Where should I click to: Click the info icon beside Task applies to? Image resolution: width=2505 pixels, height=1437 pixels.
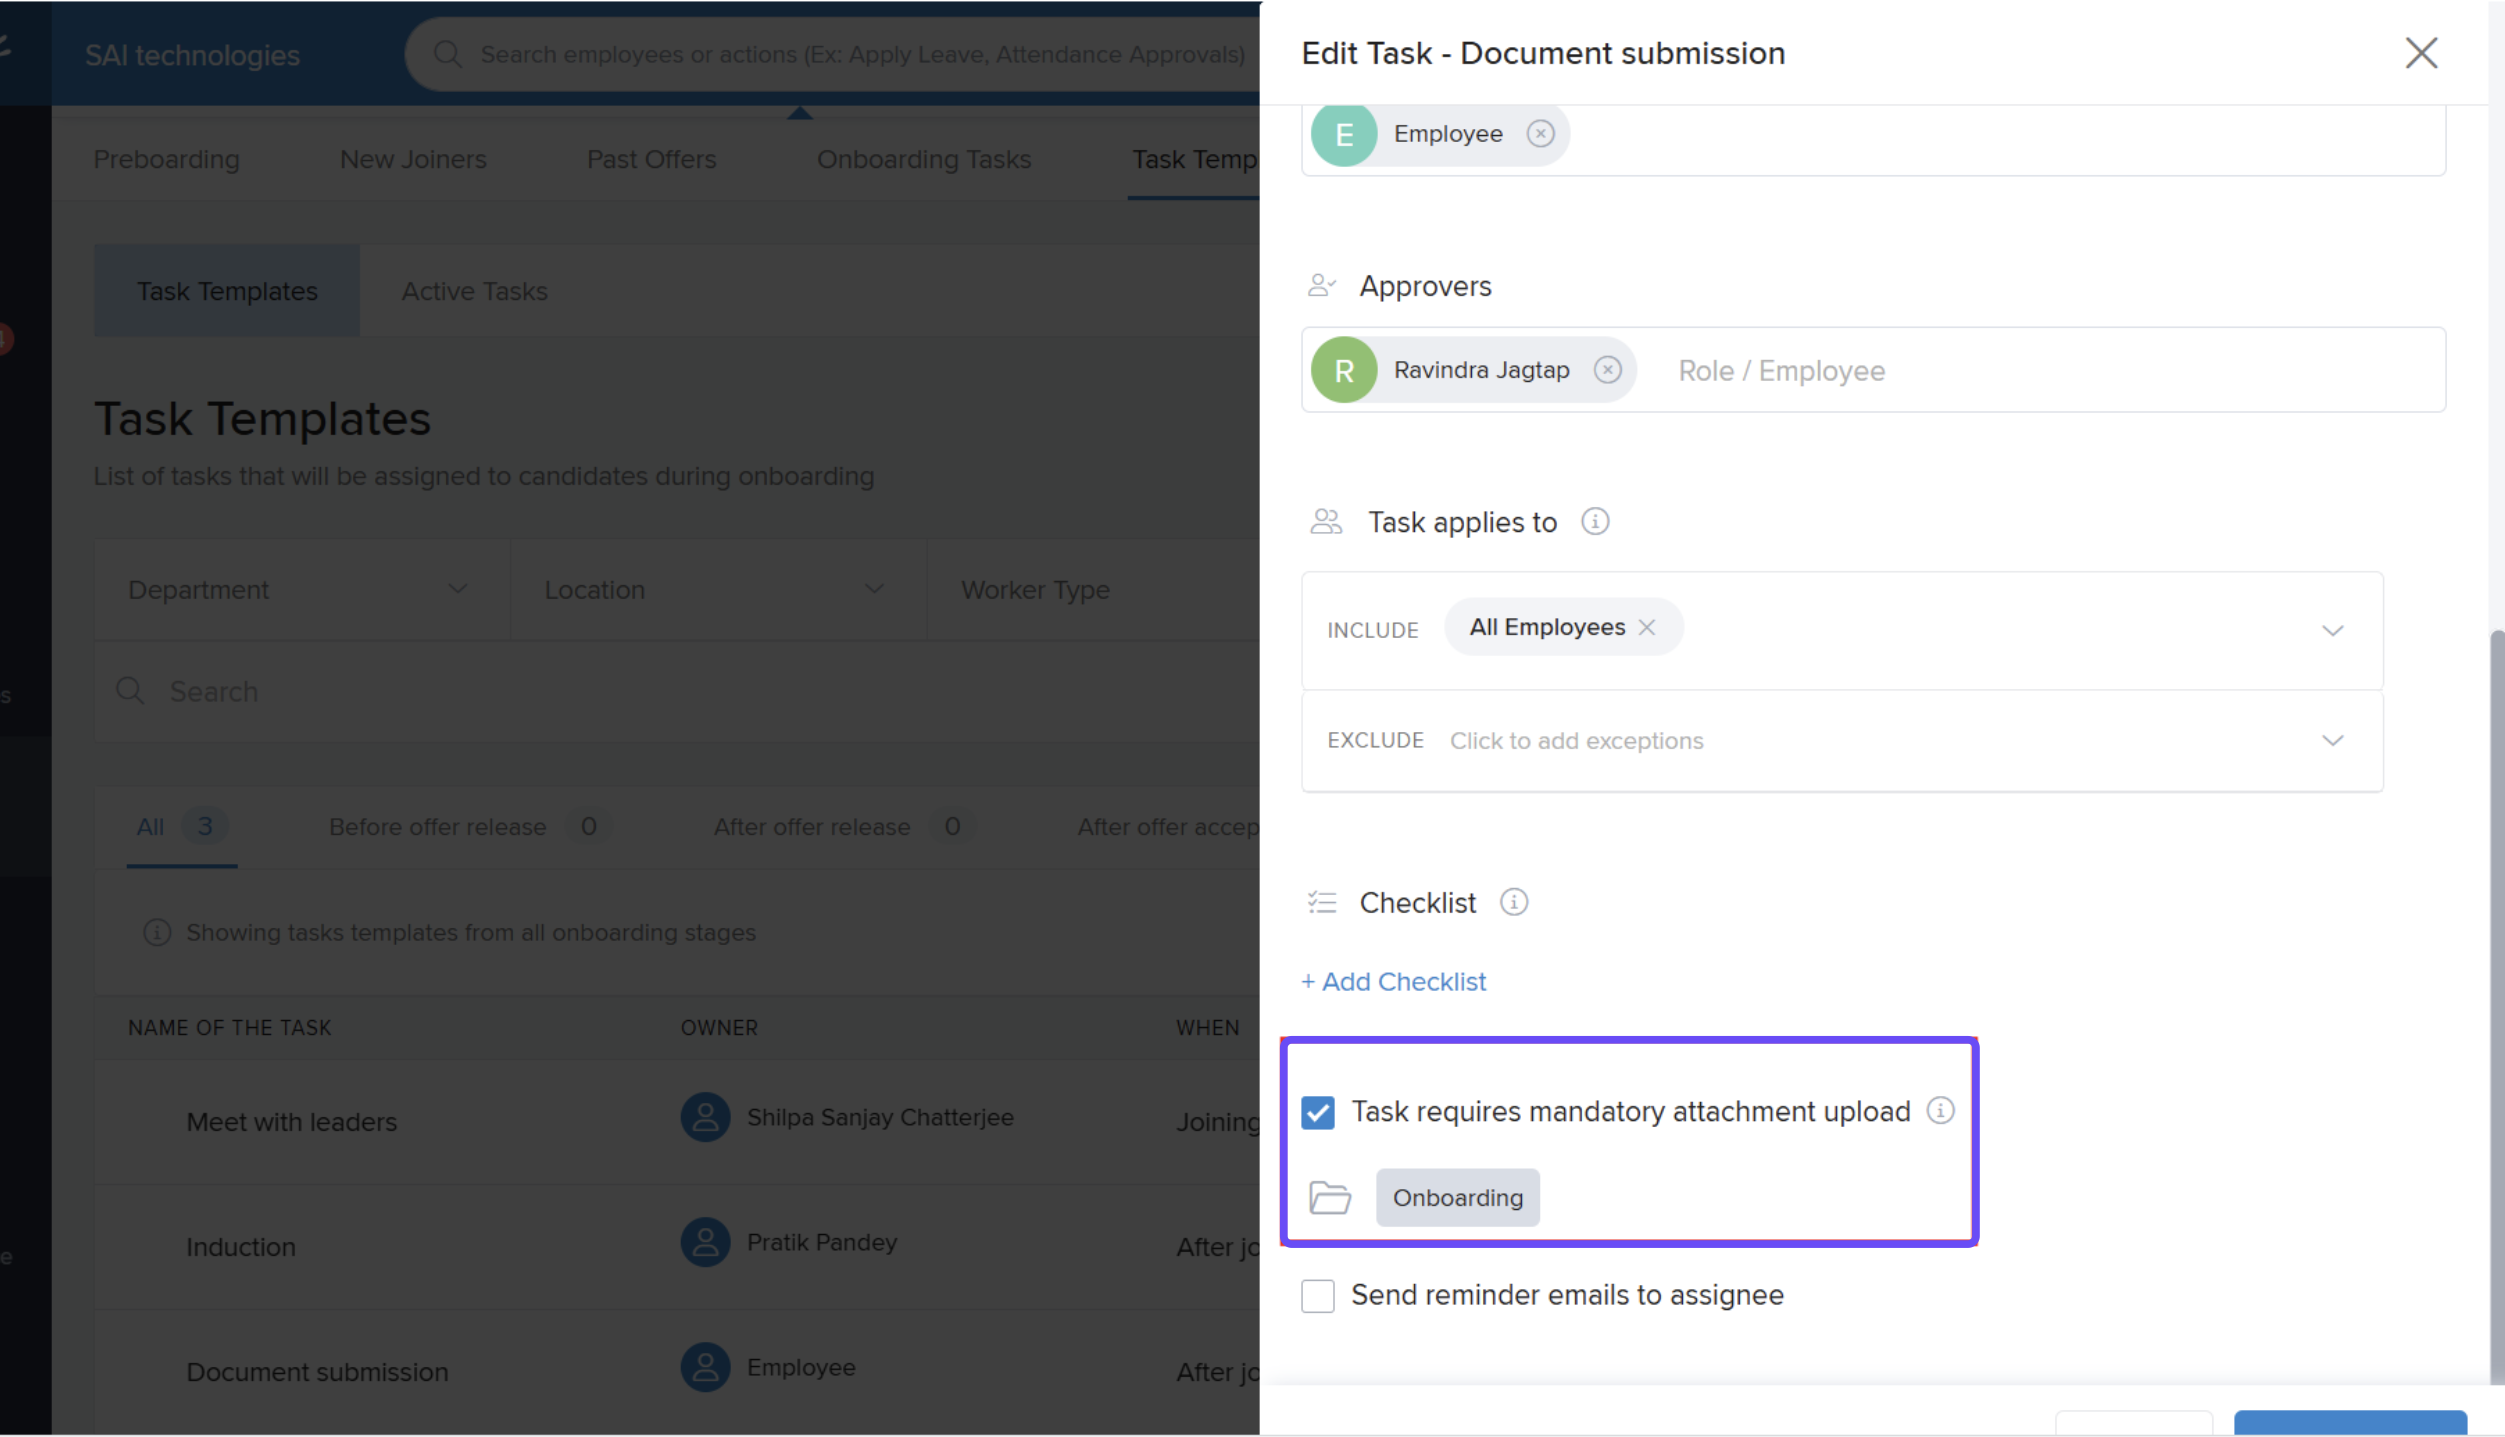coord(1595,521)
